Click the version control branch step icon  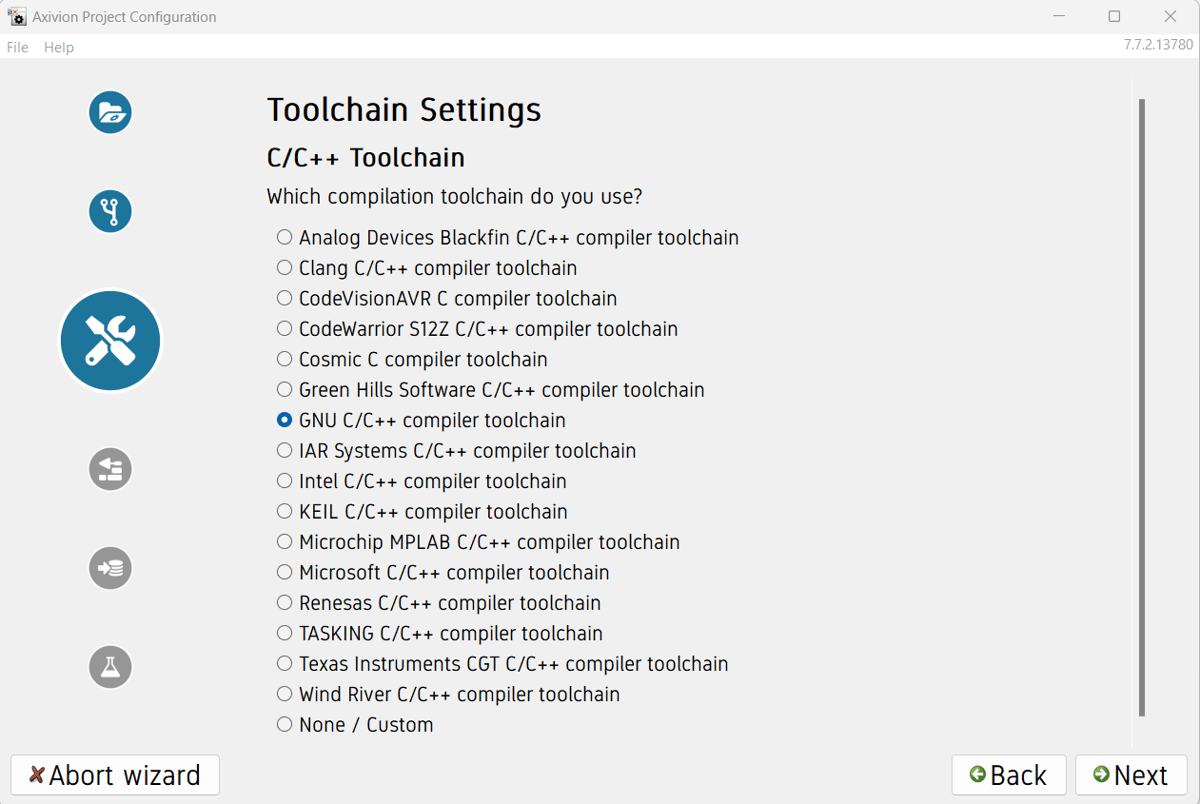[x=110, y=211]
